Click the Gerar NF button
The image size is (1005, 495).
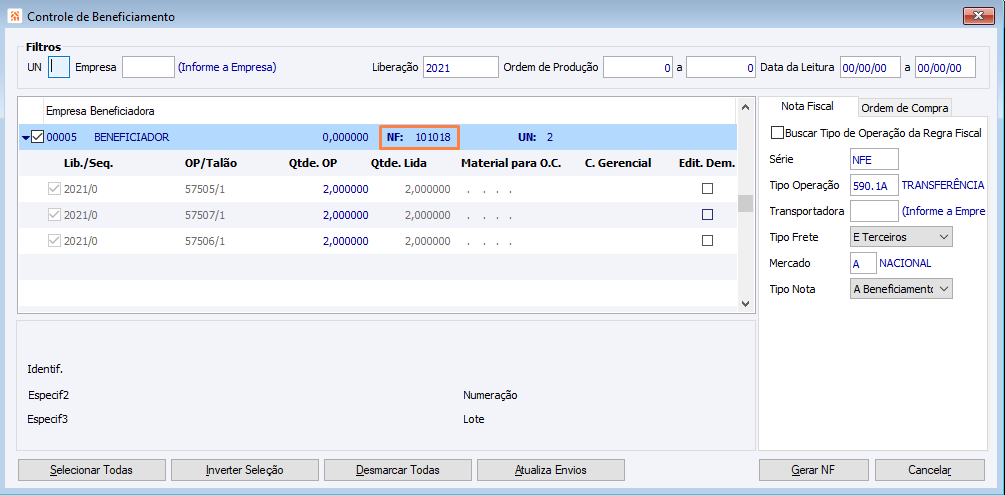814,470
